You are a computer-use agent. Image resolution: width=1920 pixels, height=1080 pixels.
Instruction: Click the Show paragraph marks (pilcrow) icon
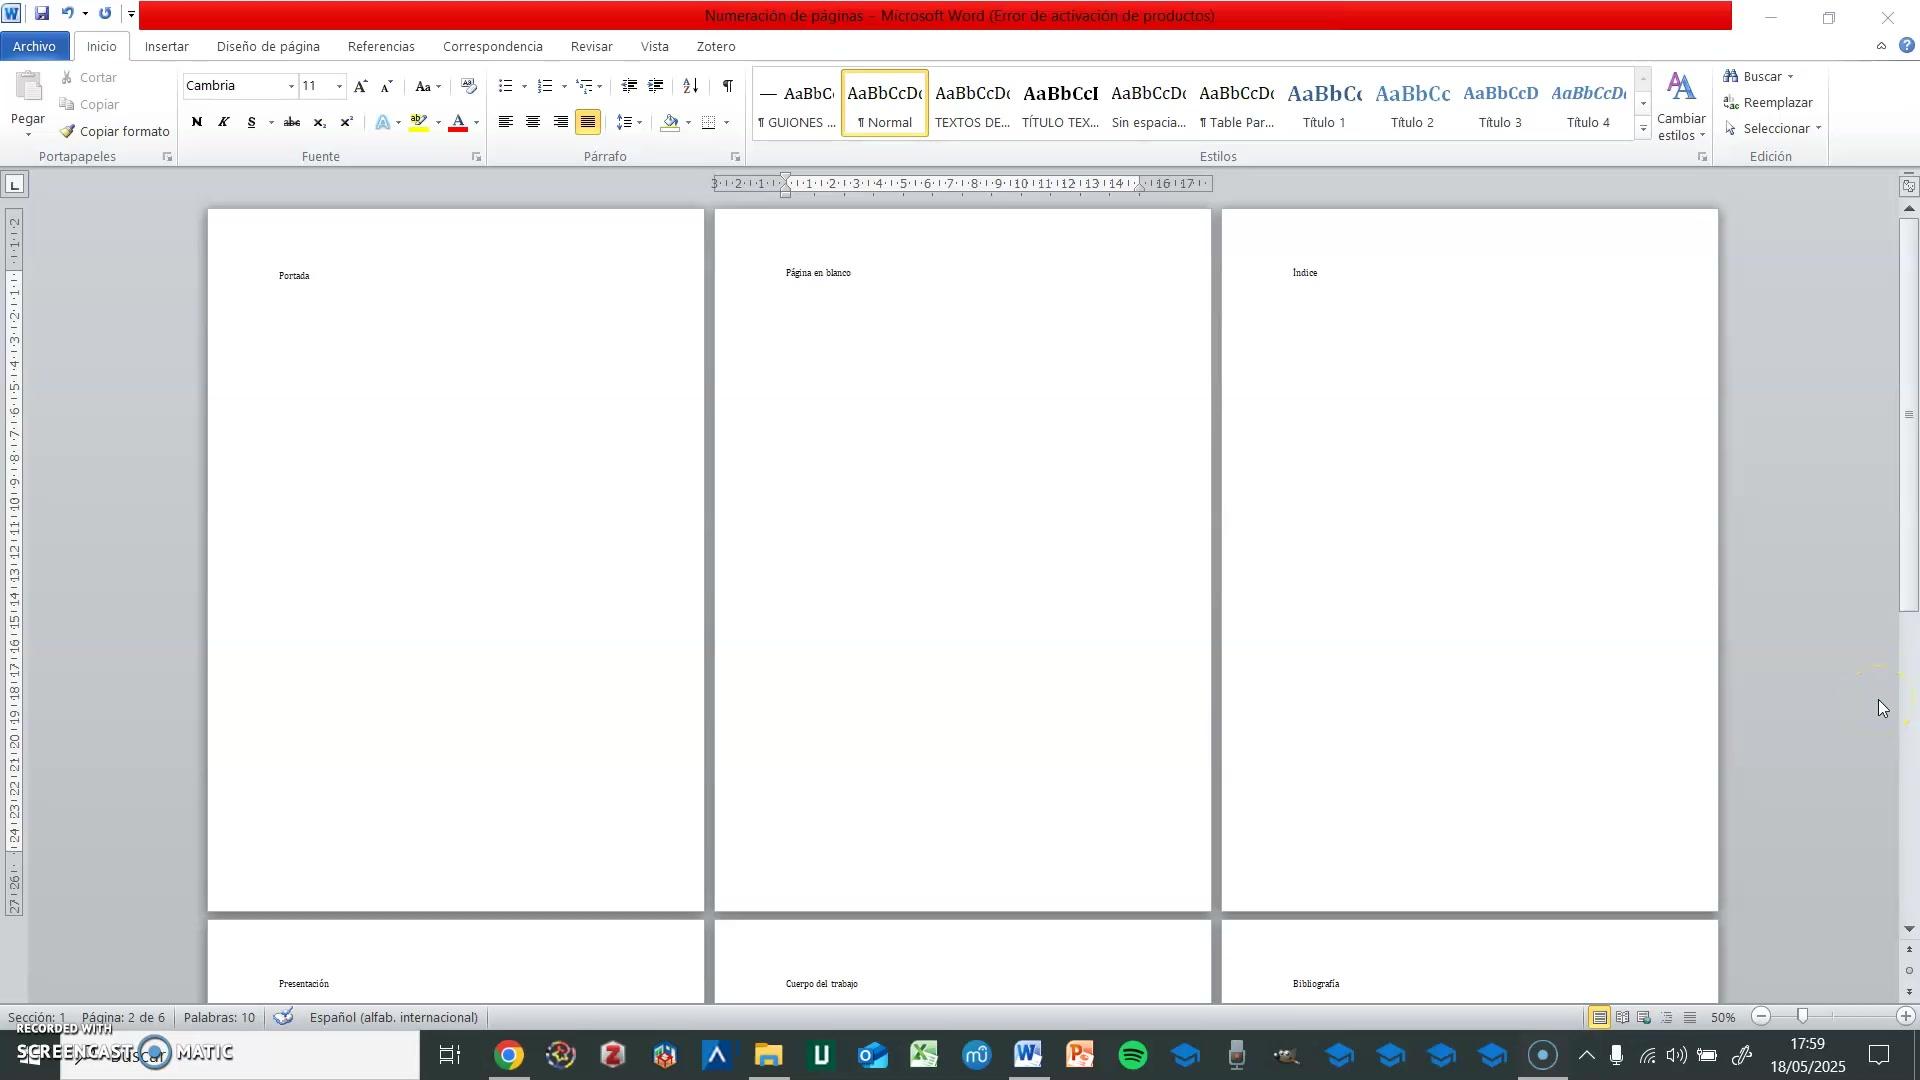(727, 86)
